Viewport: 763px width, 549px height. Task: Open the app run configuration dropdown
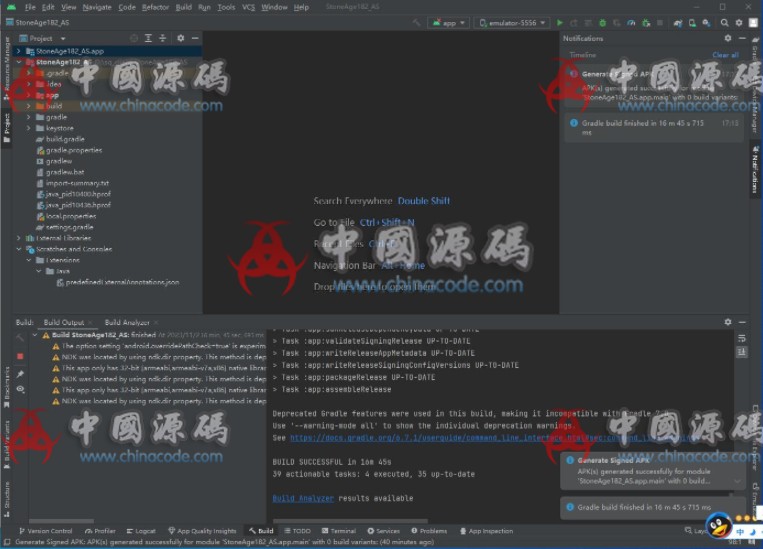448,22
